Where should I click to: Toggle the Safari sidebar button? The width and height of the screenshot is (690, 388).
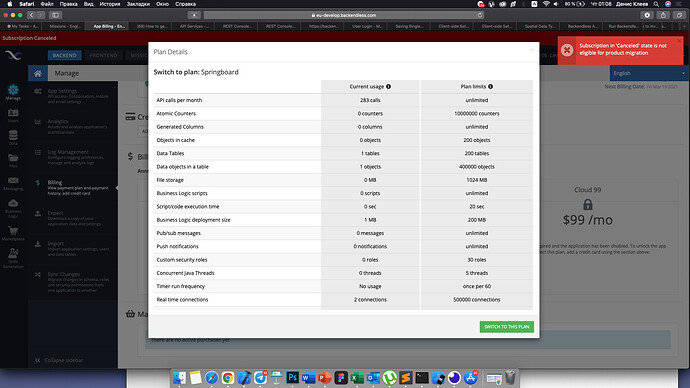pos(55,15)
